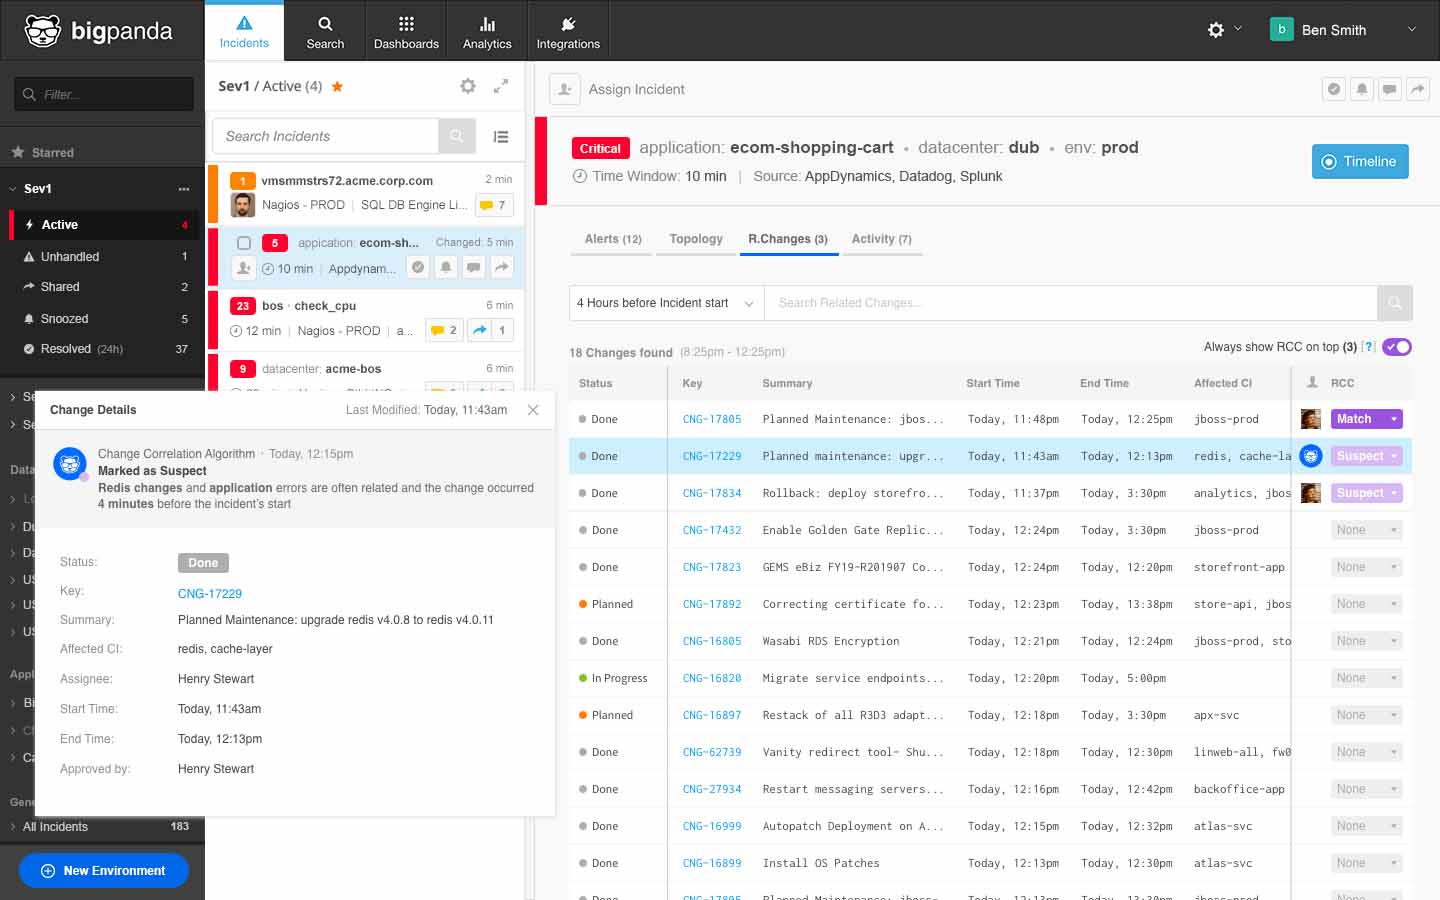Viewport: 1440px width, 900px height.
Task: Click inside the Search Incidents field
Action: pos(325,136)
